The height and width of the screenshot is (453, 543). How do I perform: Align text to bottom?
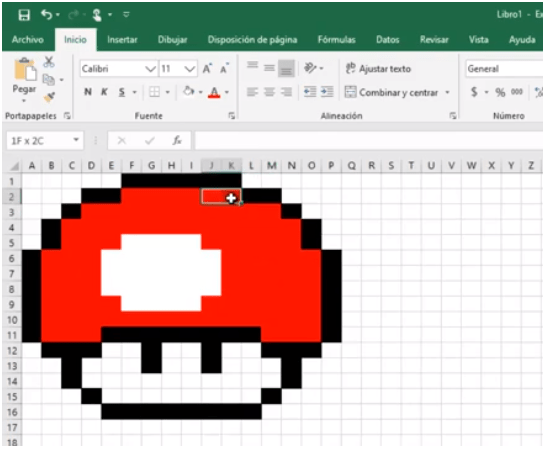(x=286, y=68)
